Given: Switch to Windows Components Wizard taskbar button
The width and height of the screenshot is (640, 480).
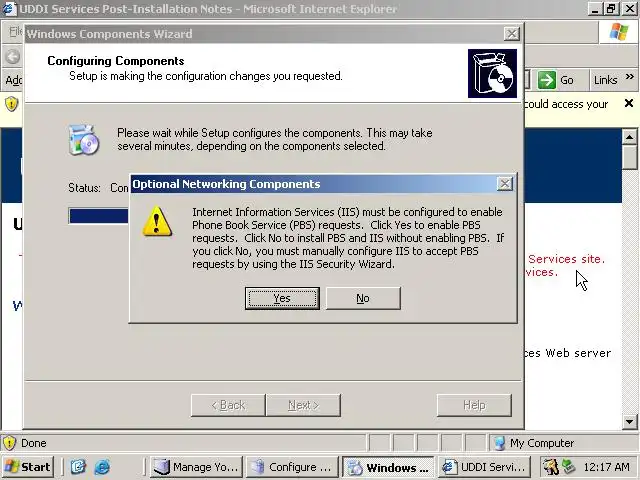Looking at the screenshot, I should tap(388, 467).
